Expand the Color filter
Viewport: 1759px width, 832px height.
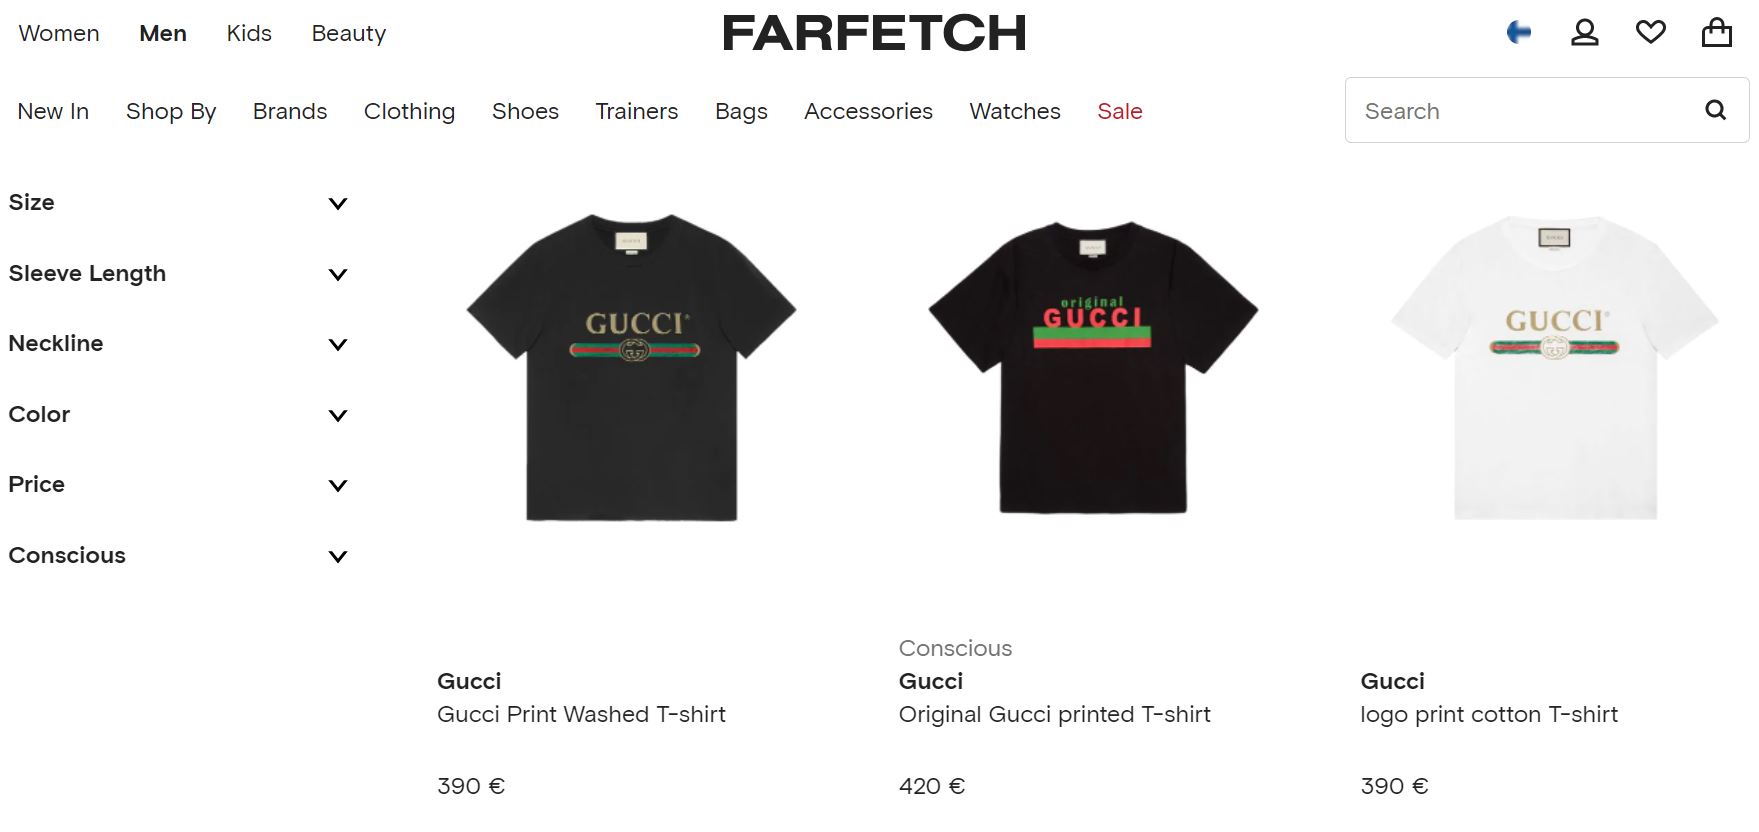[178, 415]
